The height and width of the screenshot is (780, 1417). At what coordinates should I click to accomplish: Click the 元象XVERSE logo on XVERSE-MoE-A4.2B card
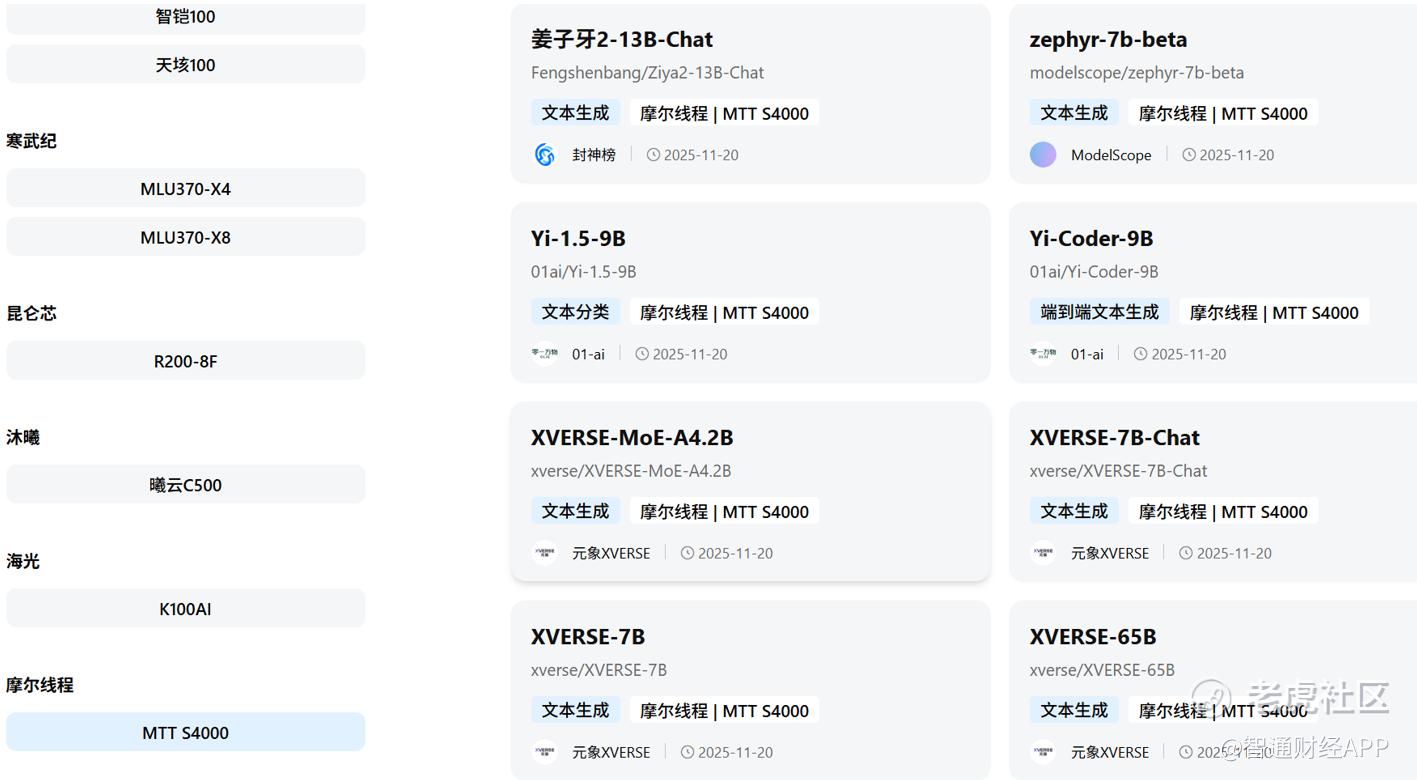click(544, 553)
